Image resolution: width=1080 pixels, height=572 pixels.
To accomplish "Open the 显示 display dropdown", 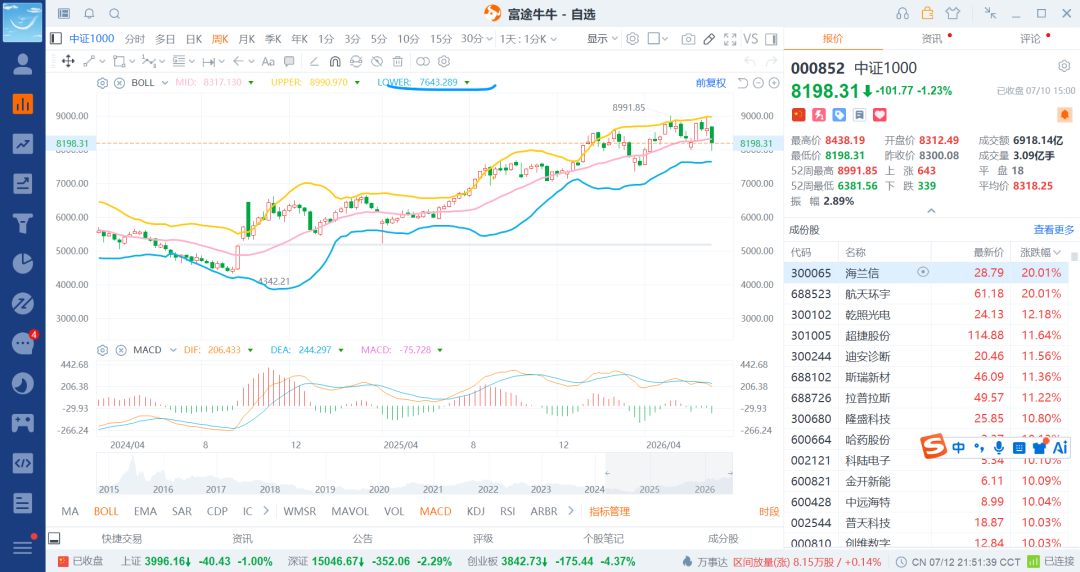I will click(x=602, y=39).
